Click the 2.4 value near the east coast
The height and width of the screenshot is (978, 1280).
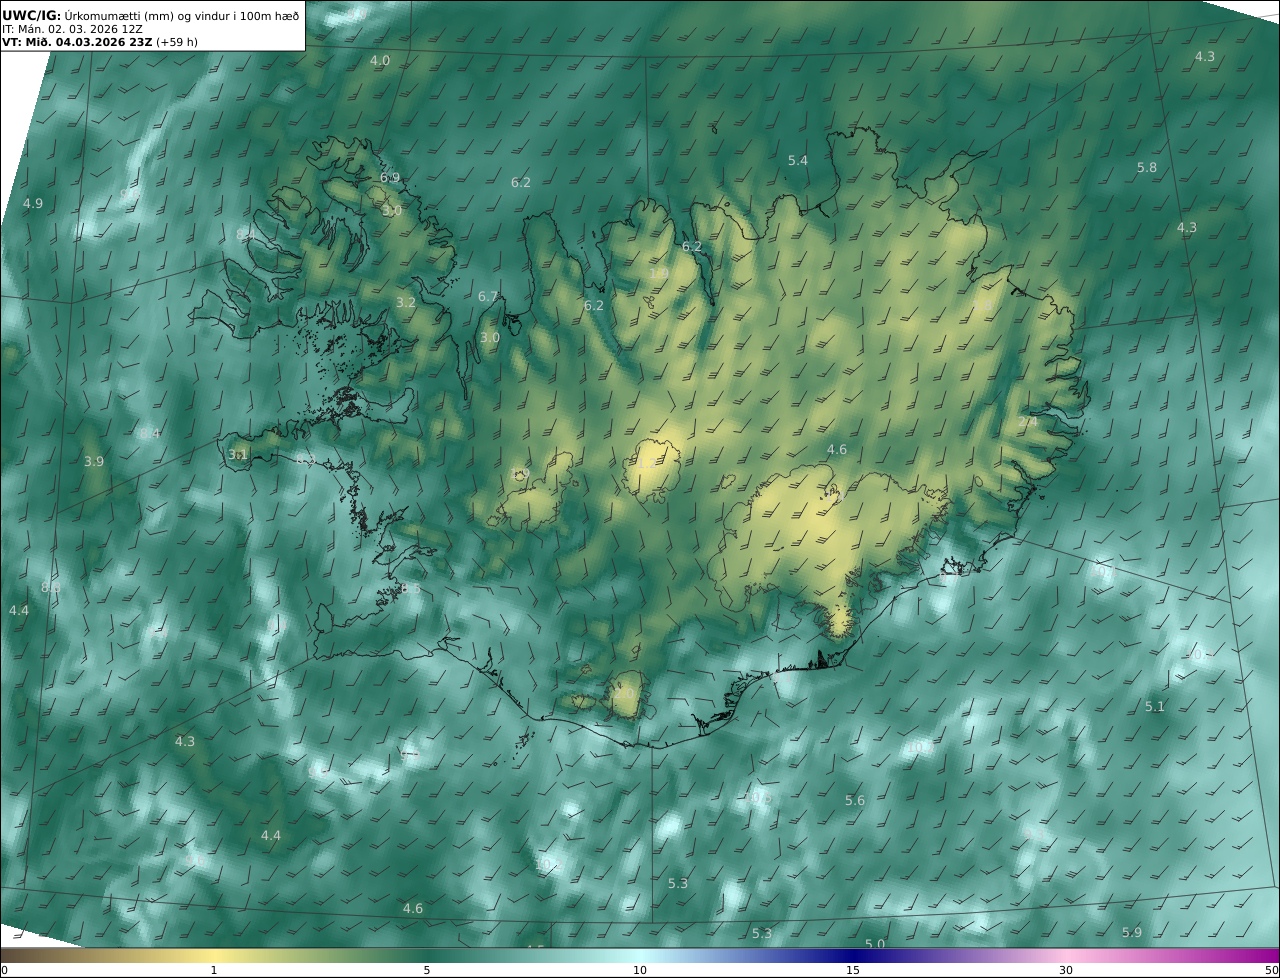point(1028,423)
